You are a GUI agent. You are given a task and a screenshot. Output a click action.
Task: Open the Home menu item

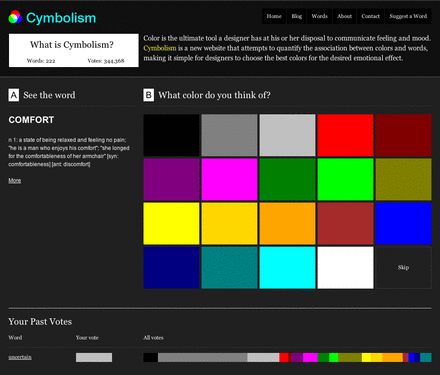point(274,16)
